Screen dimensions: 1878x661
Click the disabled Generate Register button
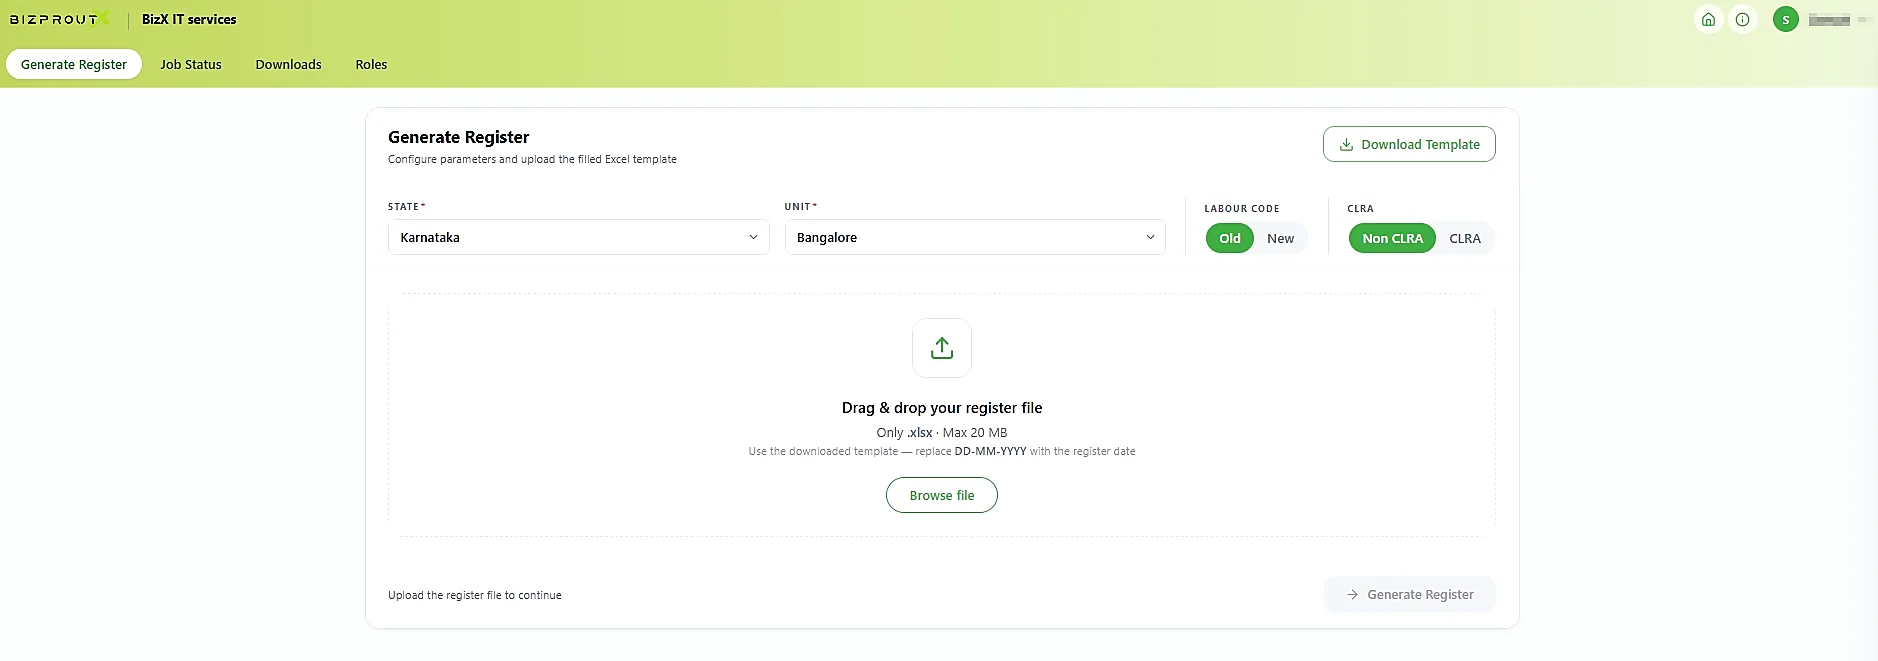point(1409,594)
